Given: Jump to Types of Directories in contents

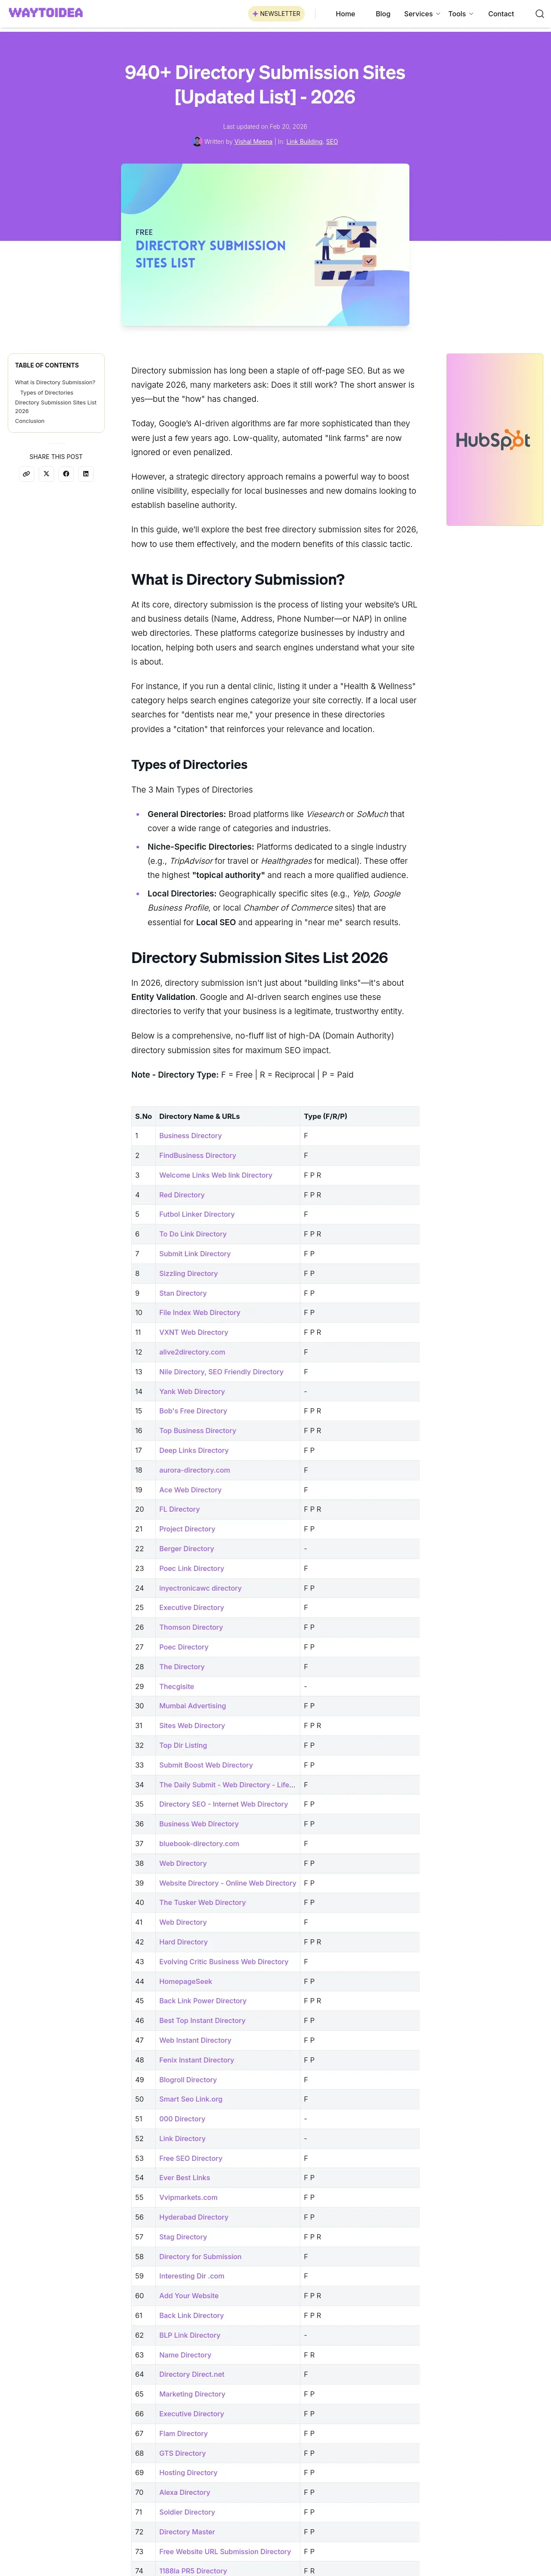Looking at the screenshot, I should 47,393.
